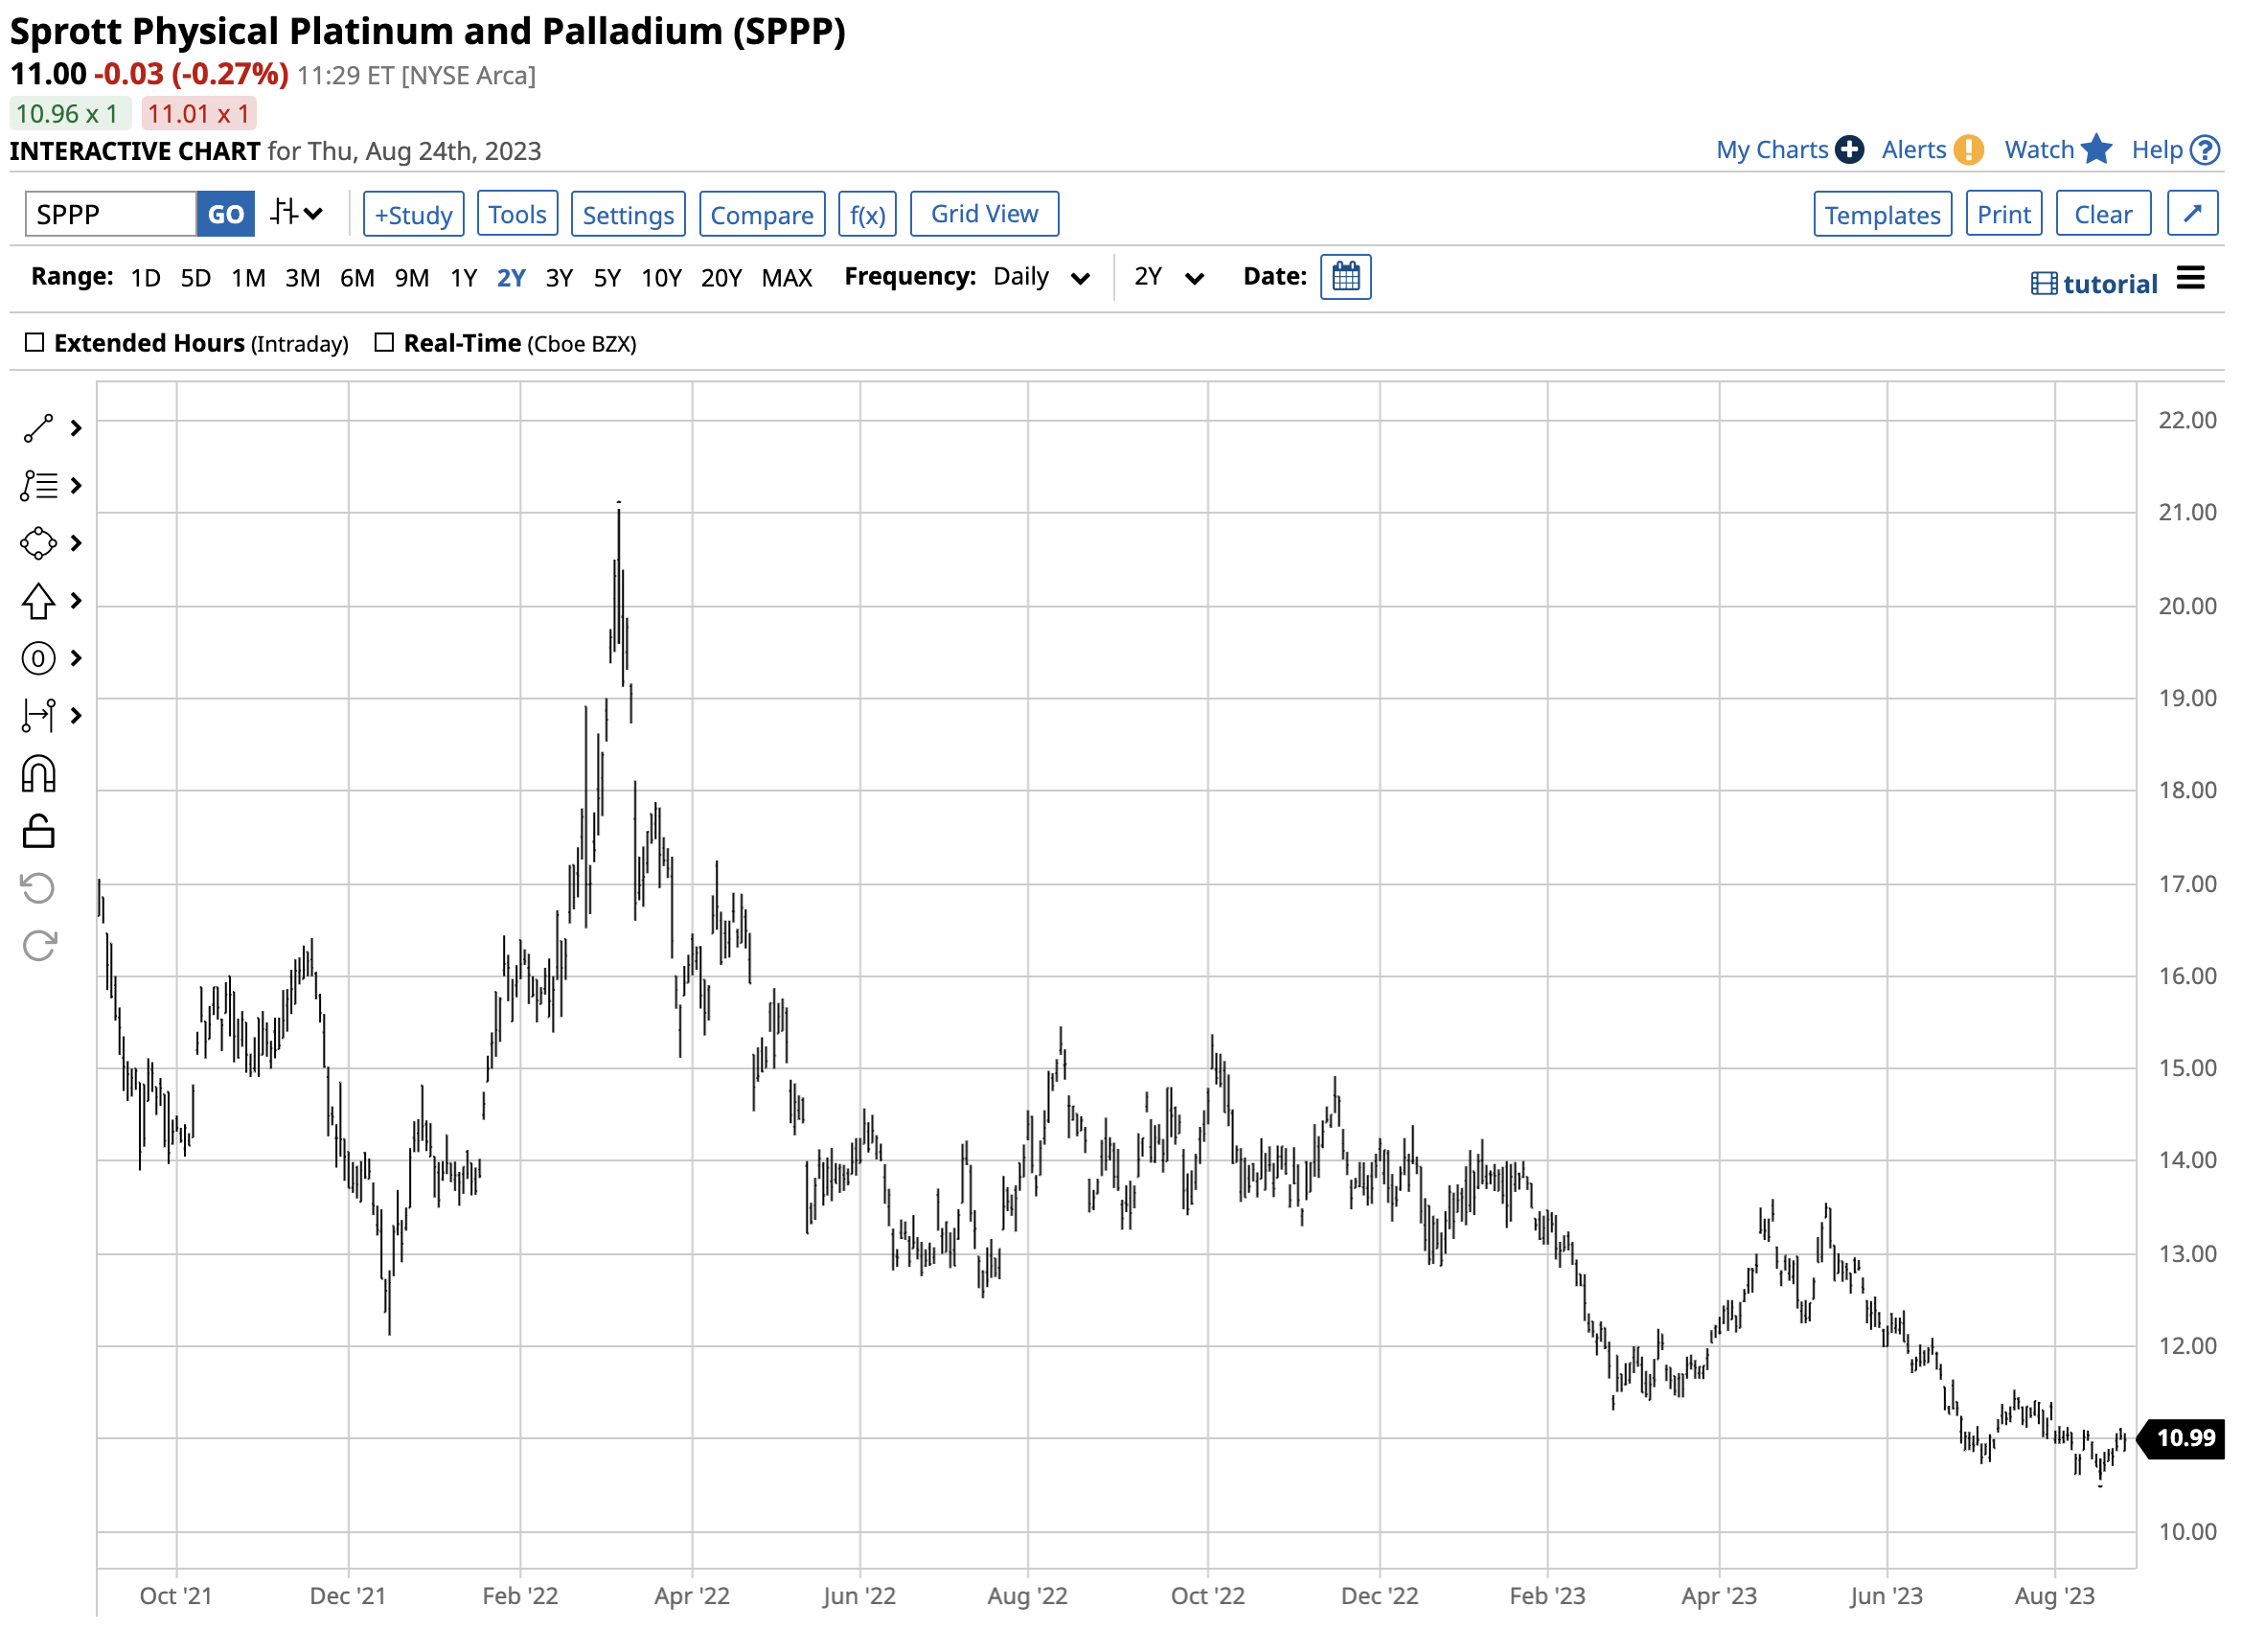Open the date picker calendar icon
Image resolution: width=2265 pixels, height=1652 pixels.
coord(1347,277)
